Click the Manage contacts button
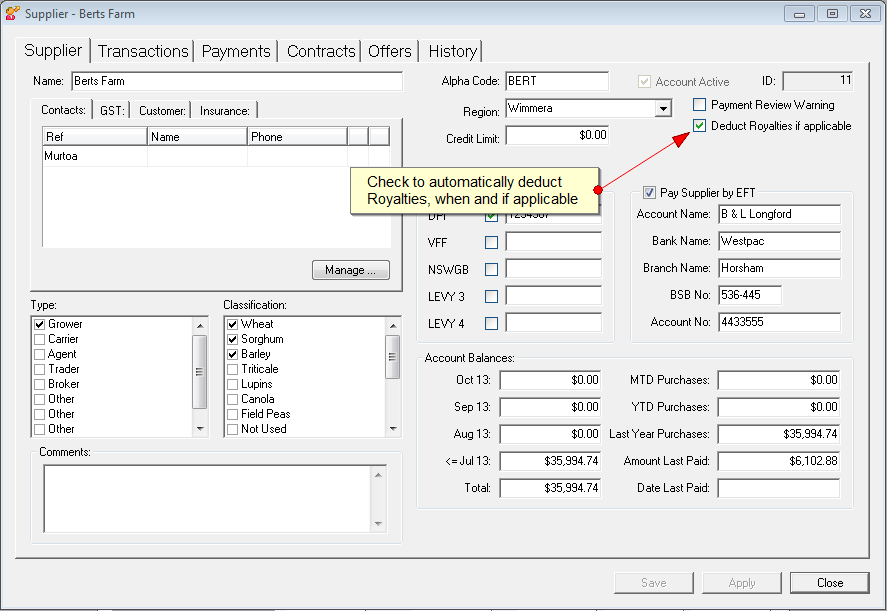 point(351,270)
